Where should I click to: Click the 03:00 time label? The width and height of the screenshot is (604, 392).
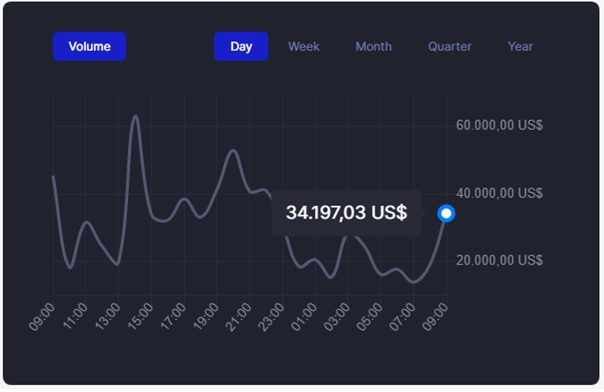click(x=337, y=317)
